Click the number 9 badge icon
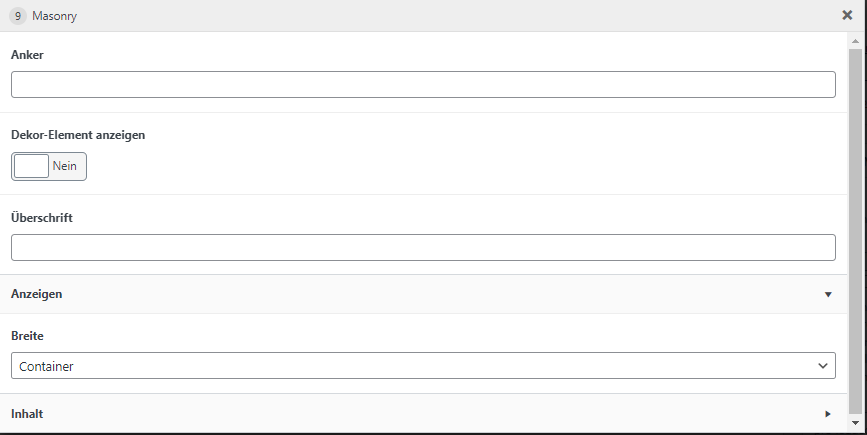 click(x=18, y=16)
